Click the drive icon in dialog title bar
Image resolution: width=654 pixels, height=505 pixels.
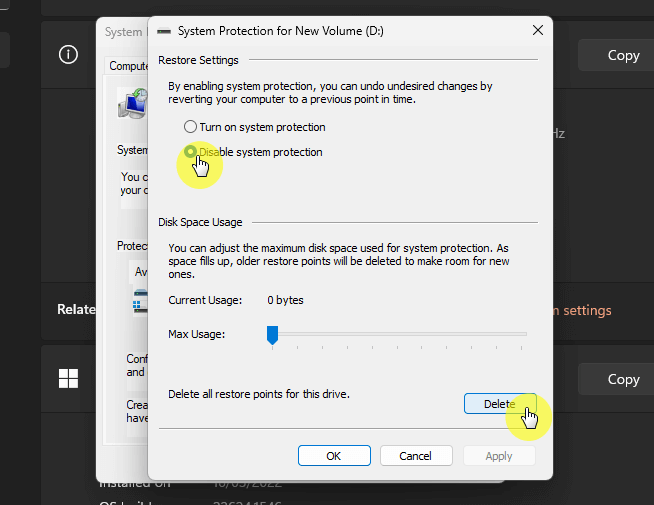click(x=164, y=31)
